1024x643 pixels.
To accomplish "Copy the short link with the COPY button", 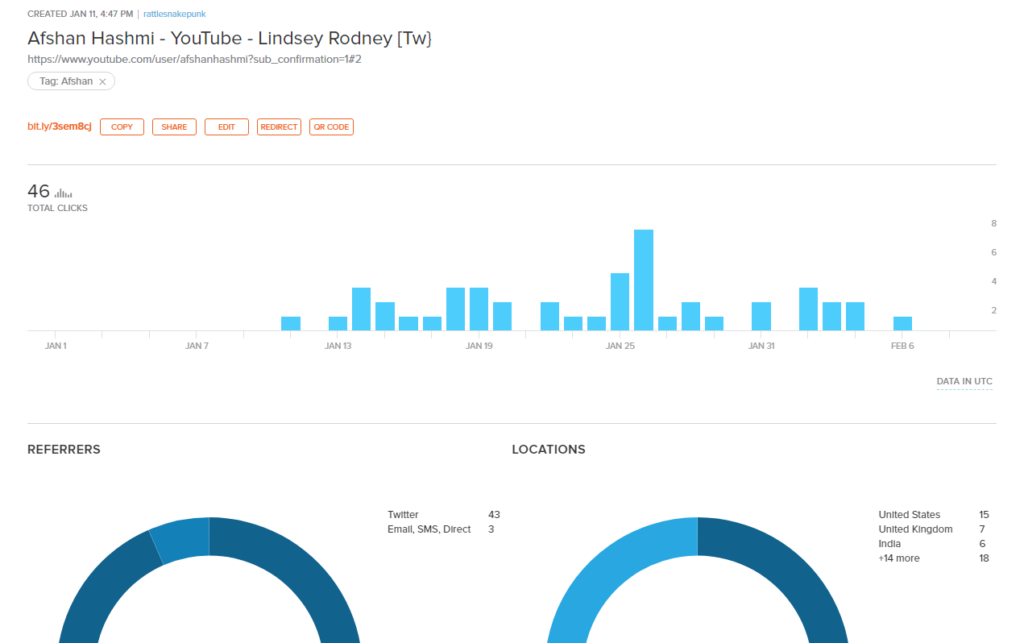I will pyautogui.click(x=121, y=127).
